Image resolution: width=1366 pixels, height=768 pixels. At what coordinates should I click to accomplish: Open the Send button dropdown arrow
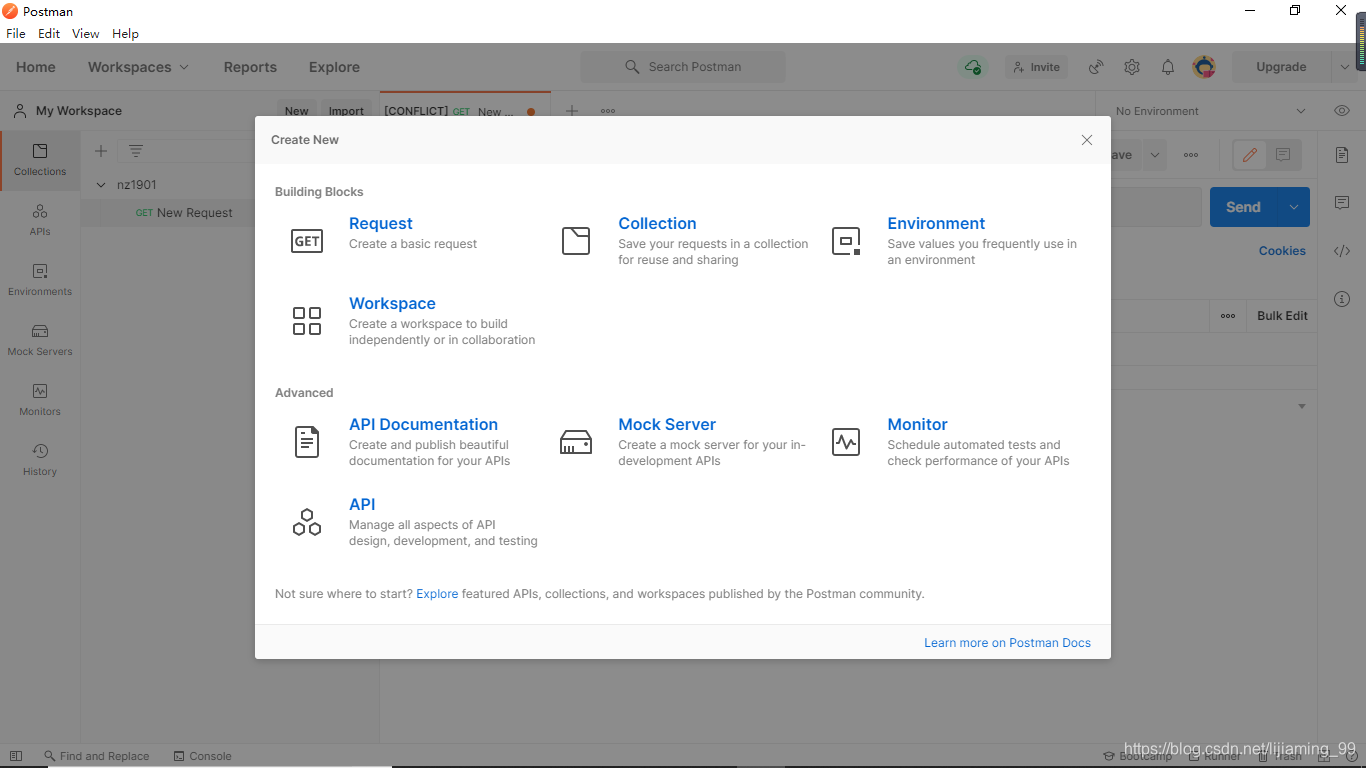[1294, 207]
